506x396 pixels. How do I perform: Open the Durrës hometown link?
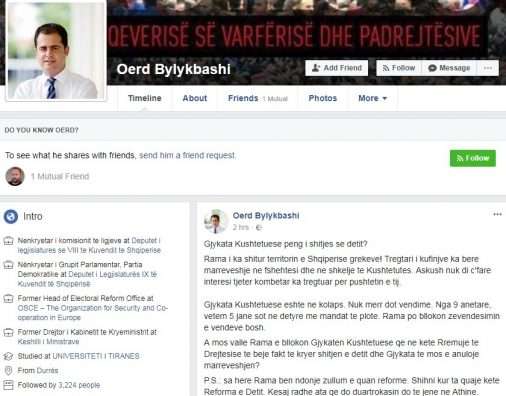[47, 370]
